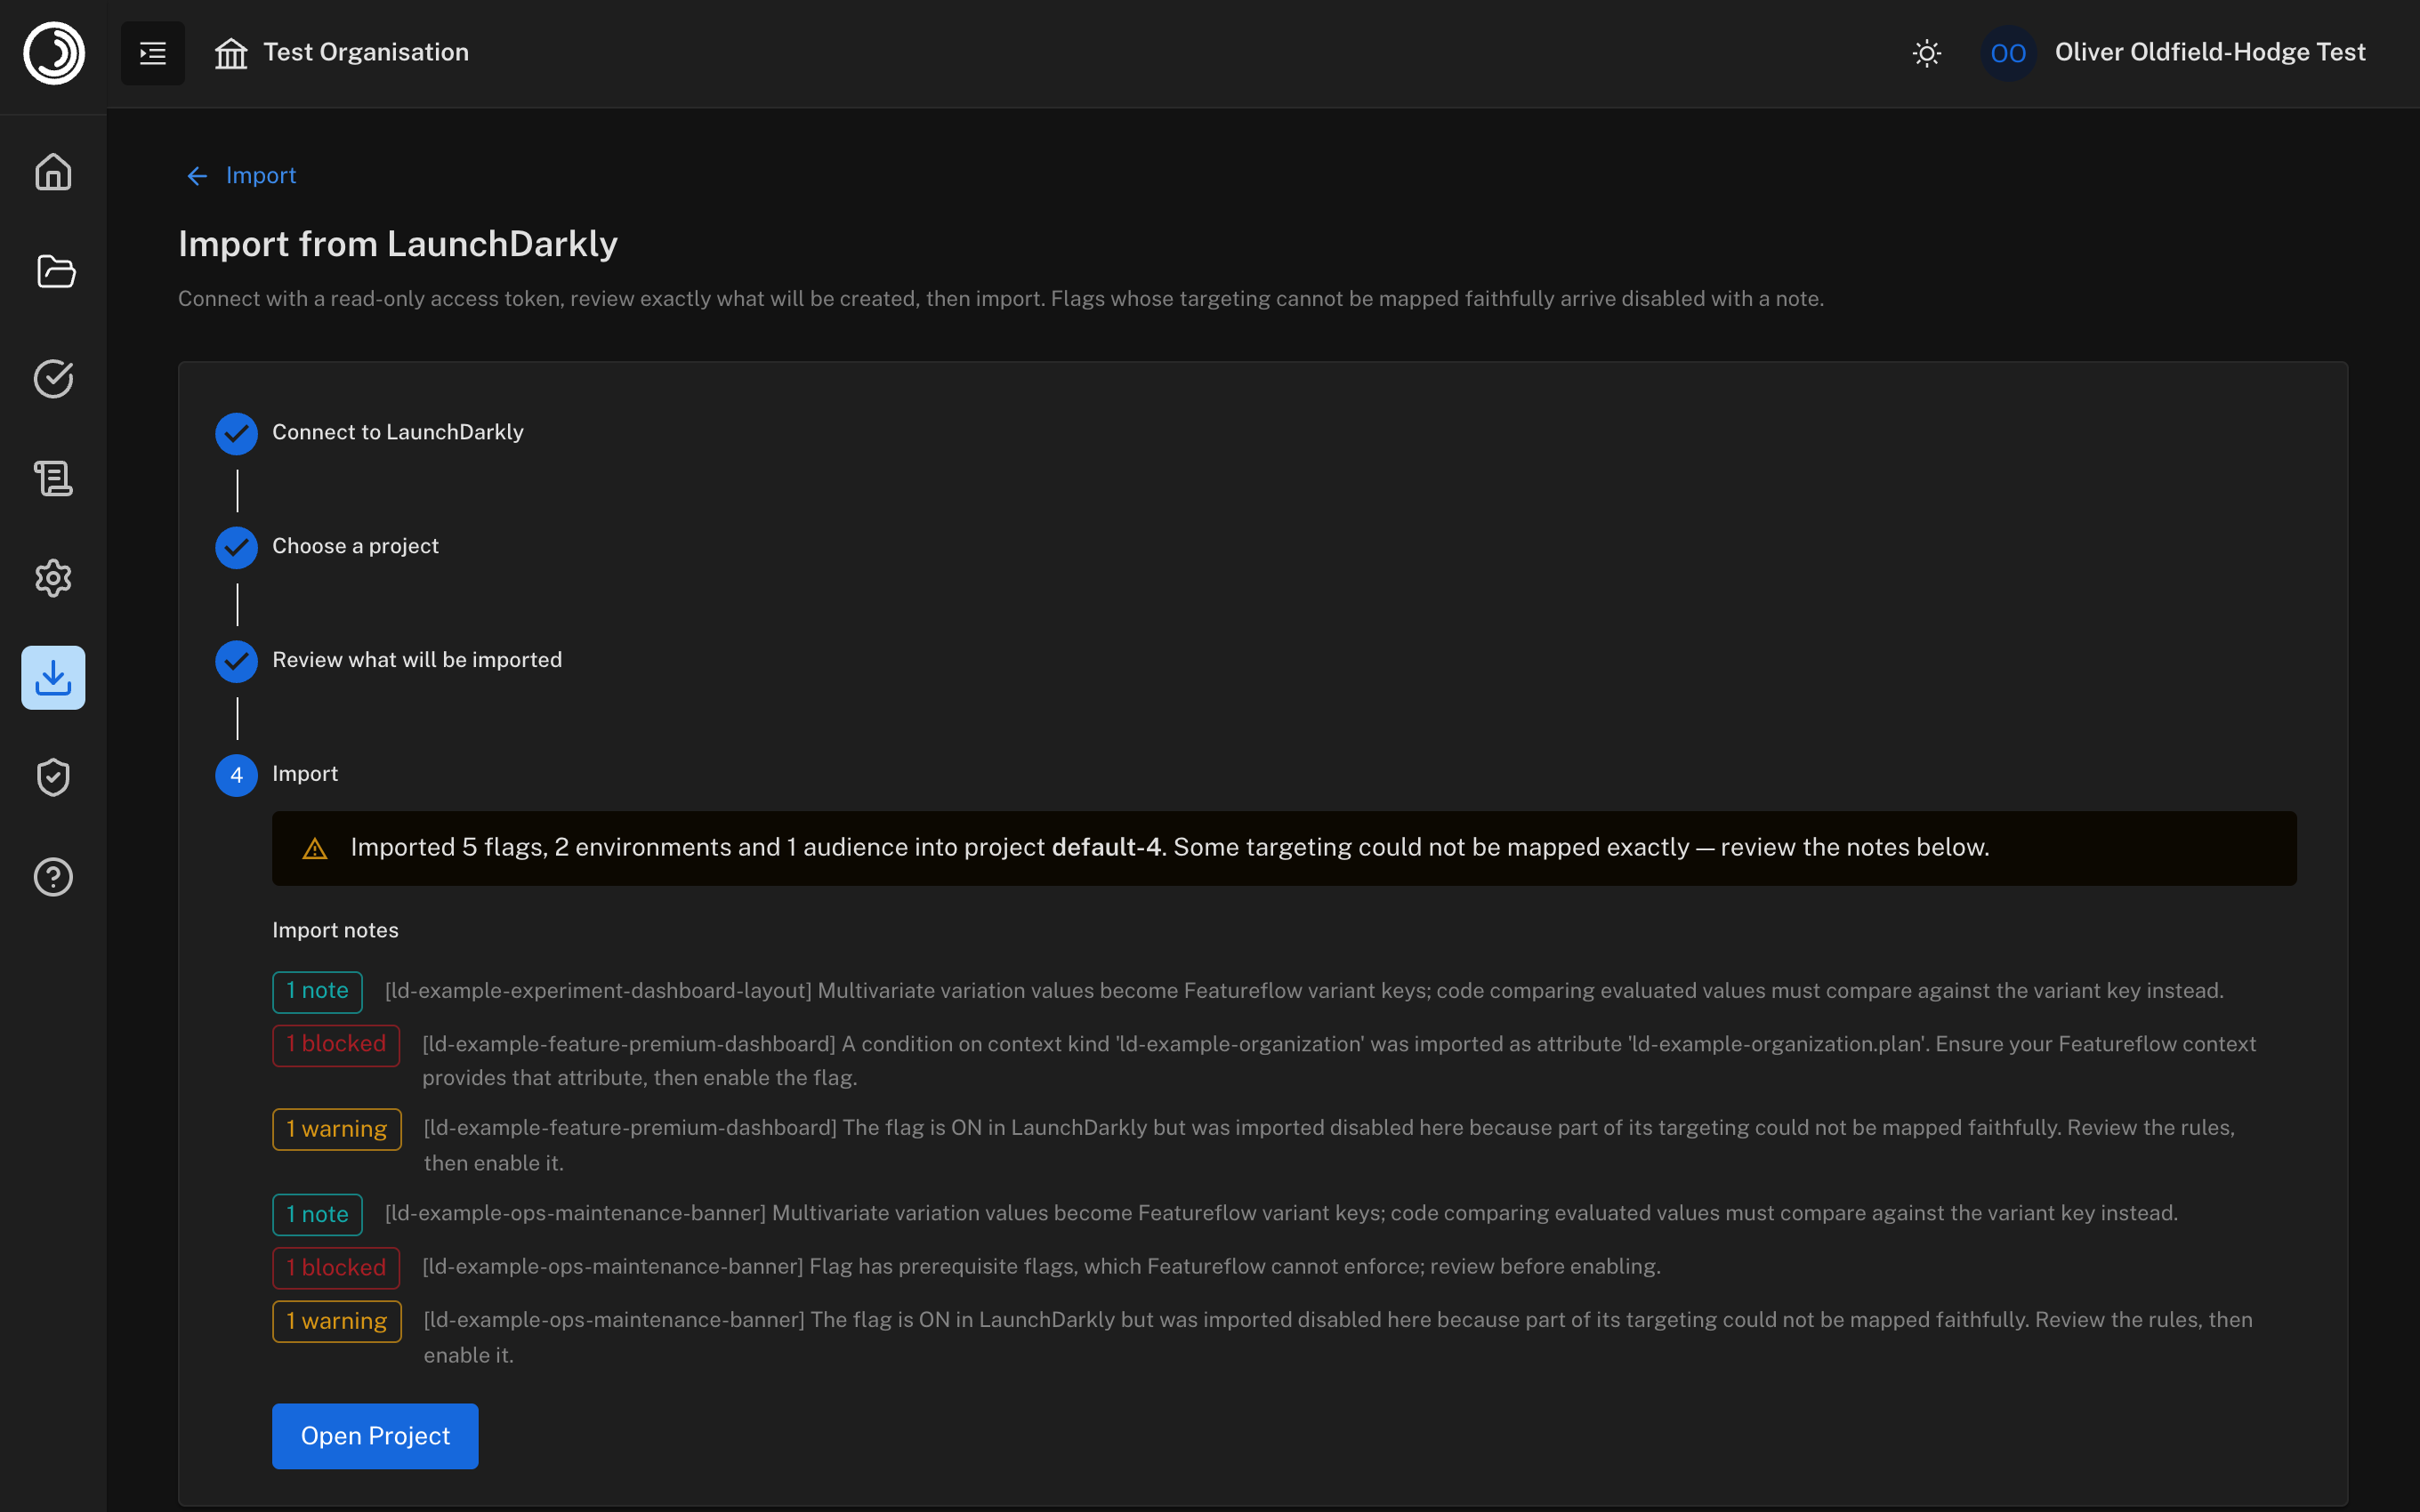The image size is (2420, 1512).
Task: Select the Import download icon in sidebar
Action: click(x=54, y=678)
